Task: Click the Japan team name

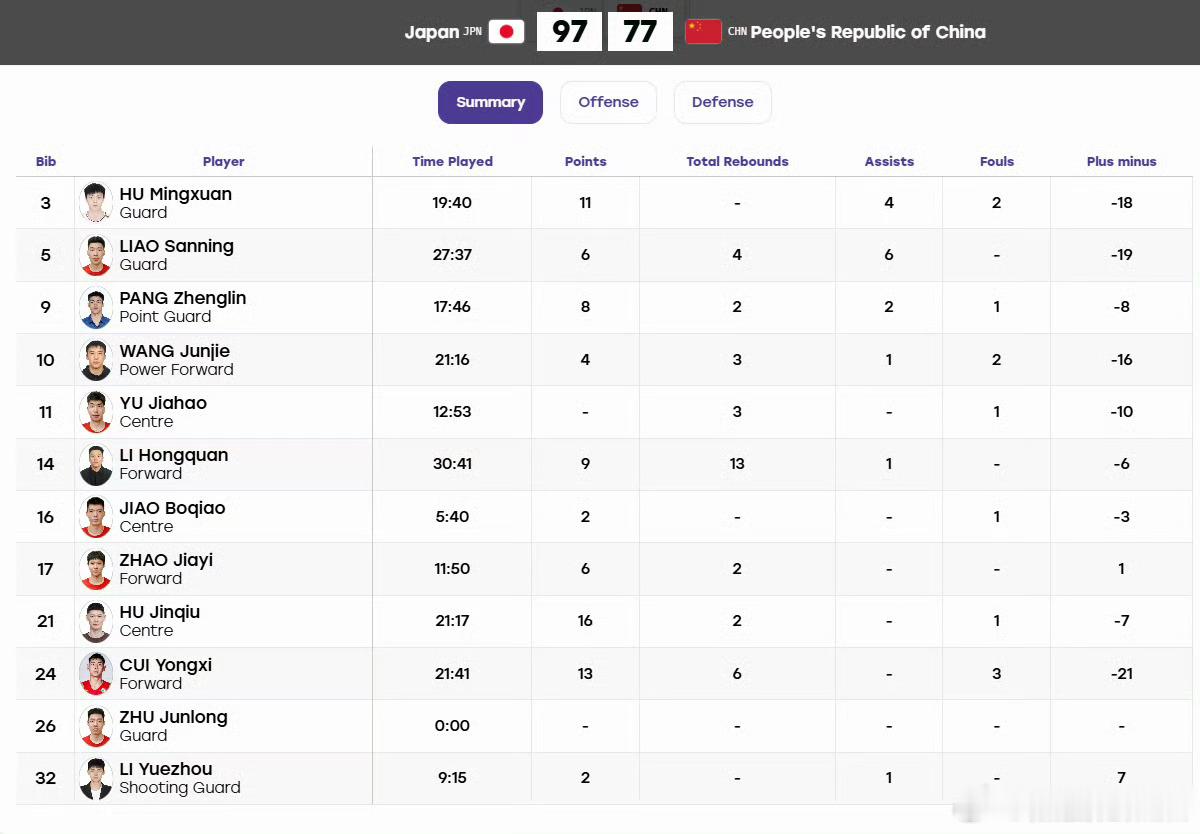Action: (x=432, y=32)
